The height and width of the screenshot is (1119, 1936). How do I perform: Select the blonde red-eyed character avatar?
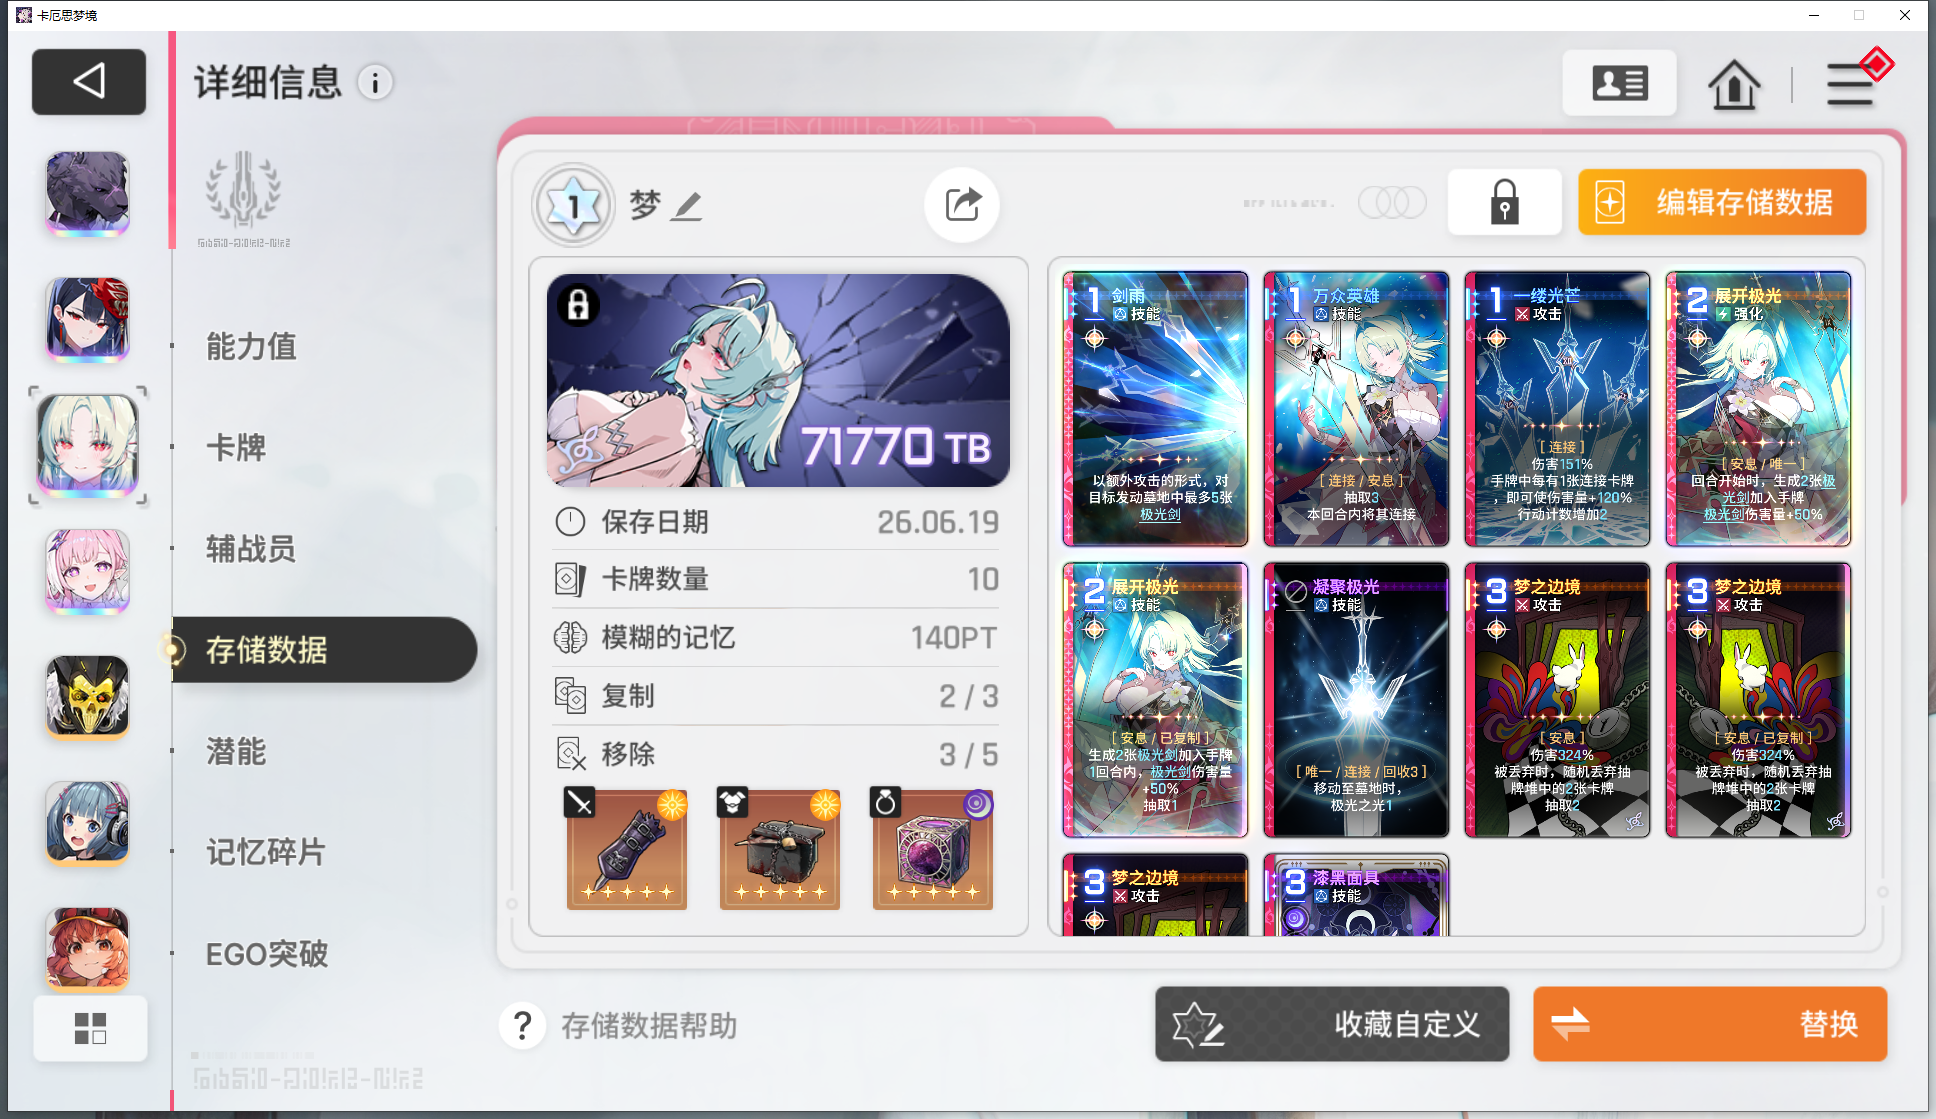(88, 445)
